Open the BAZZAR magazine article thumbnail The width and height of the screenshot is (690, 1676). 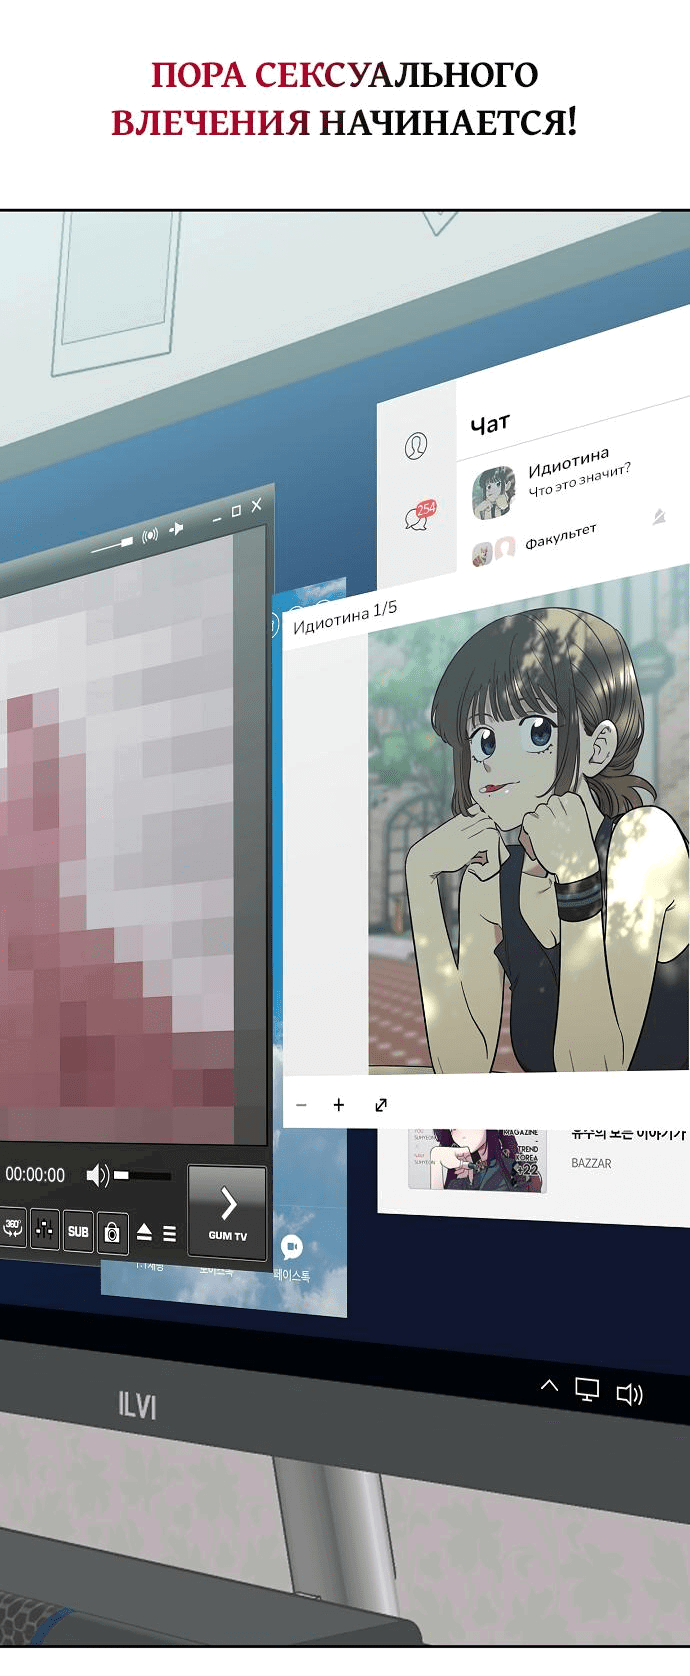[x=478, y=1160]
